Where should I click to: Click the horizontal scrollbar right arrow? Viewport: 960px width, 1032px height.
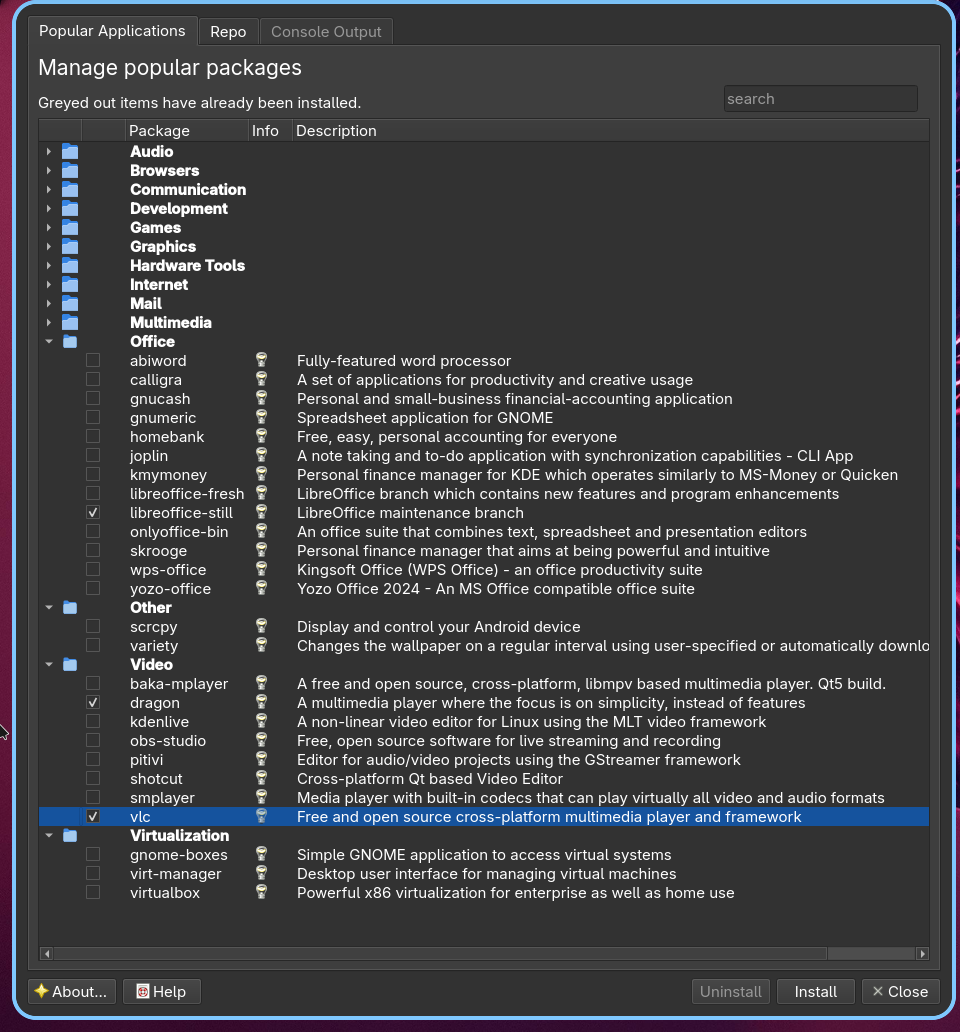click(x=922, y=953)
